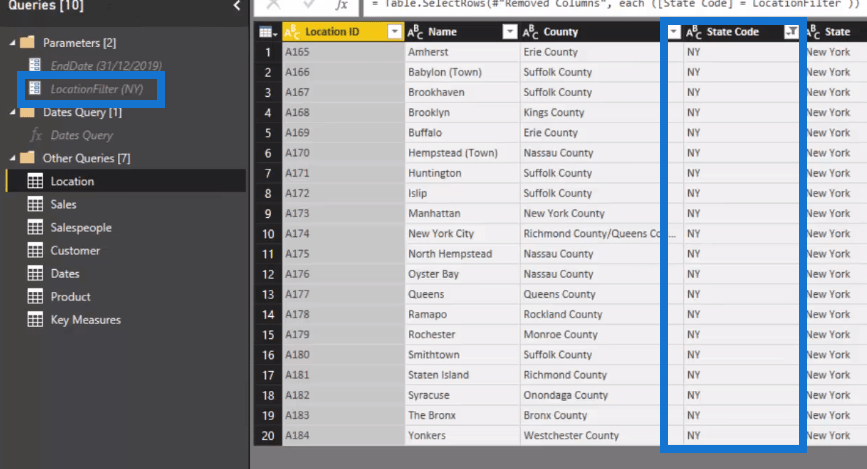The width and height of the screenshot is (867, 469).
Task: Click the Sales table icon
Action: (x=35, y=204)
